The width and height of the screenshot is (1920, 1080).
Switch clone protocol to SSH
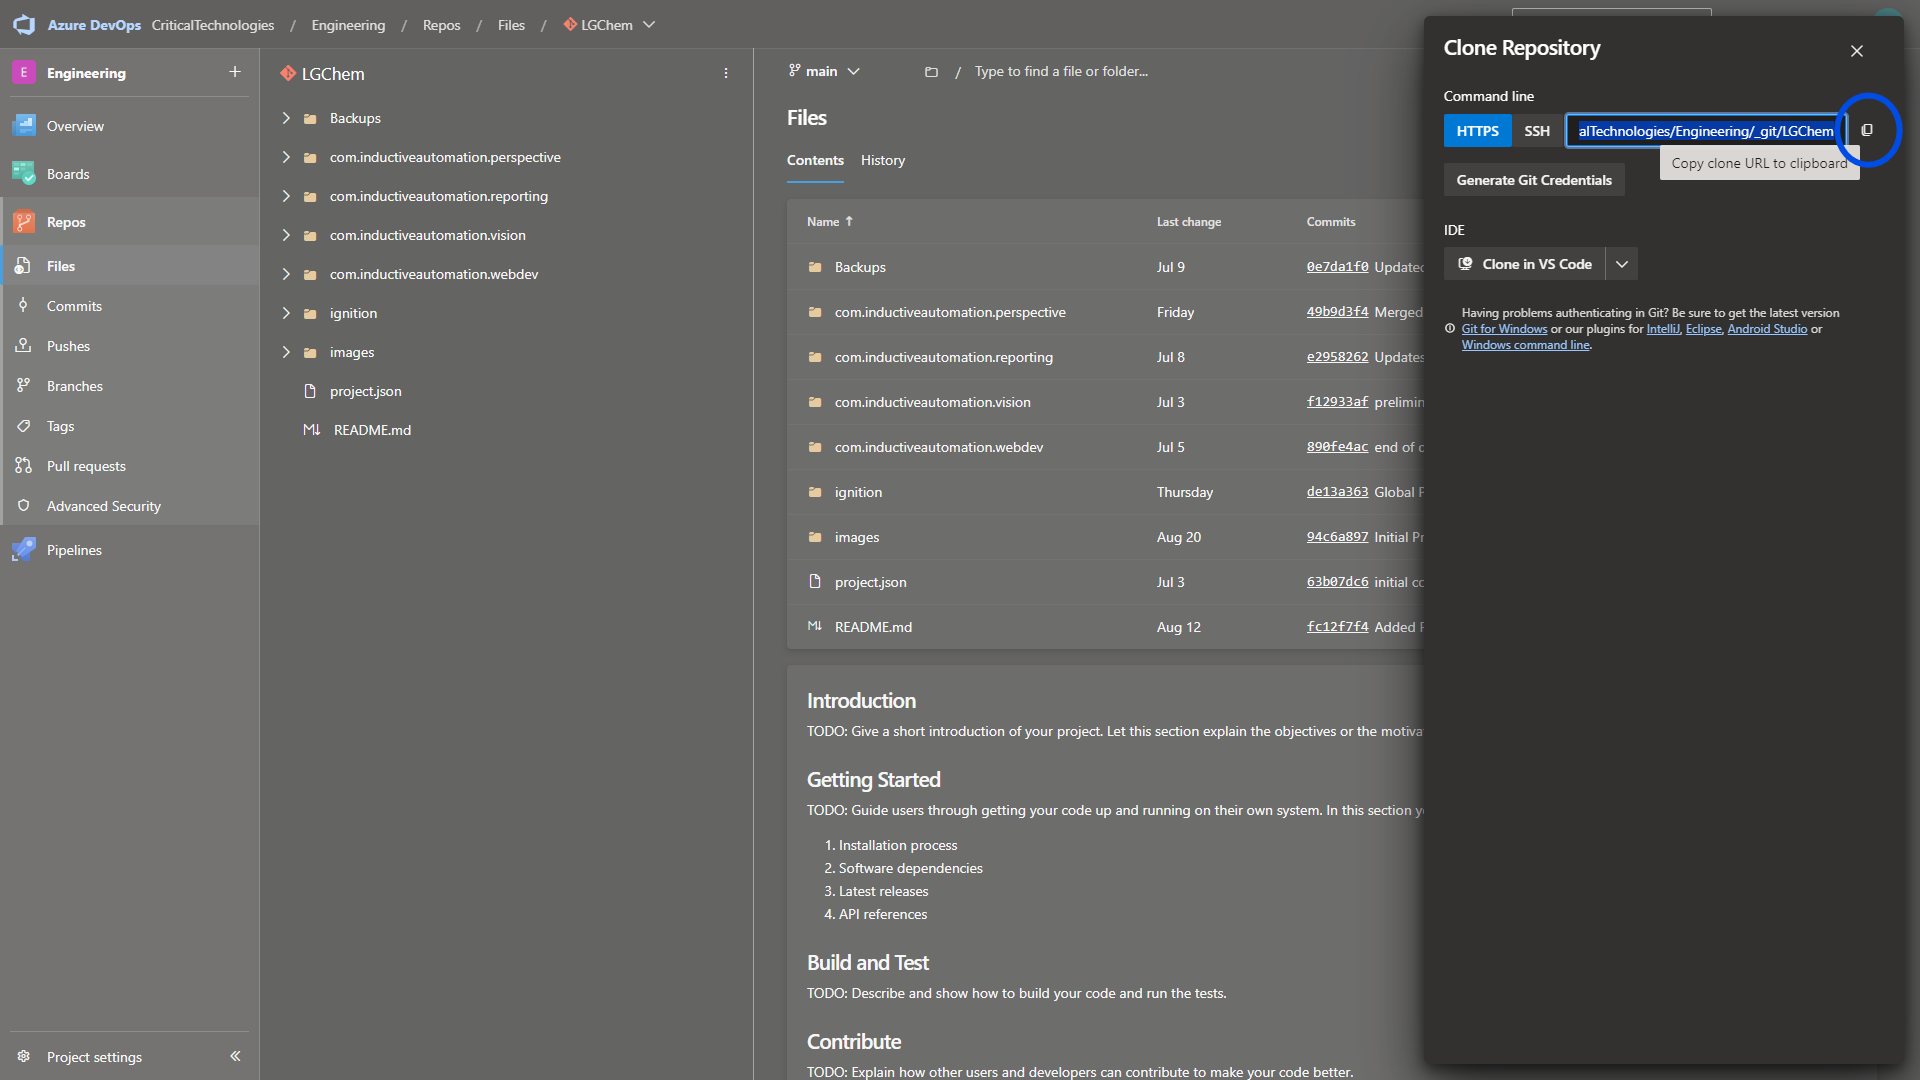point(1537,131)
